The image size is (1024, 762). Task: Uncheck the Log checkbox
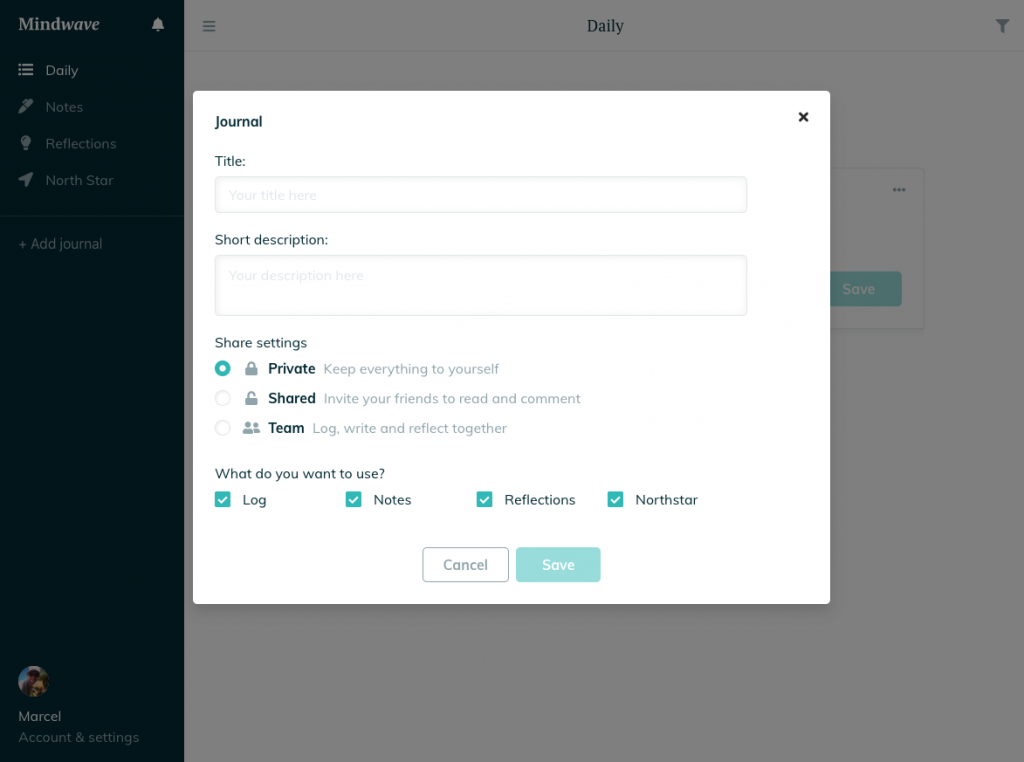click(x=223, y=500)
